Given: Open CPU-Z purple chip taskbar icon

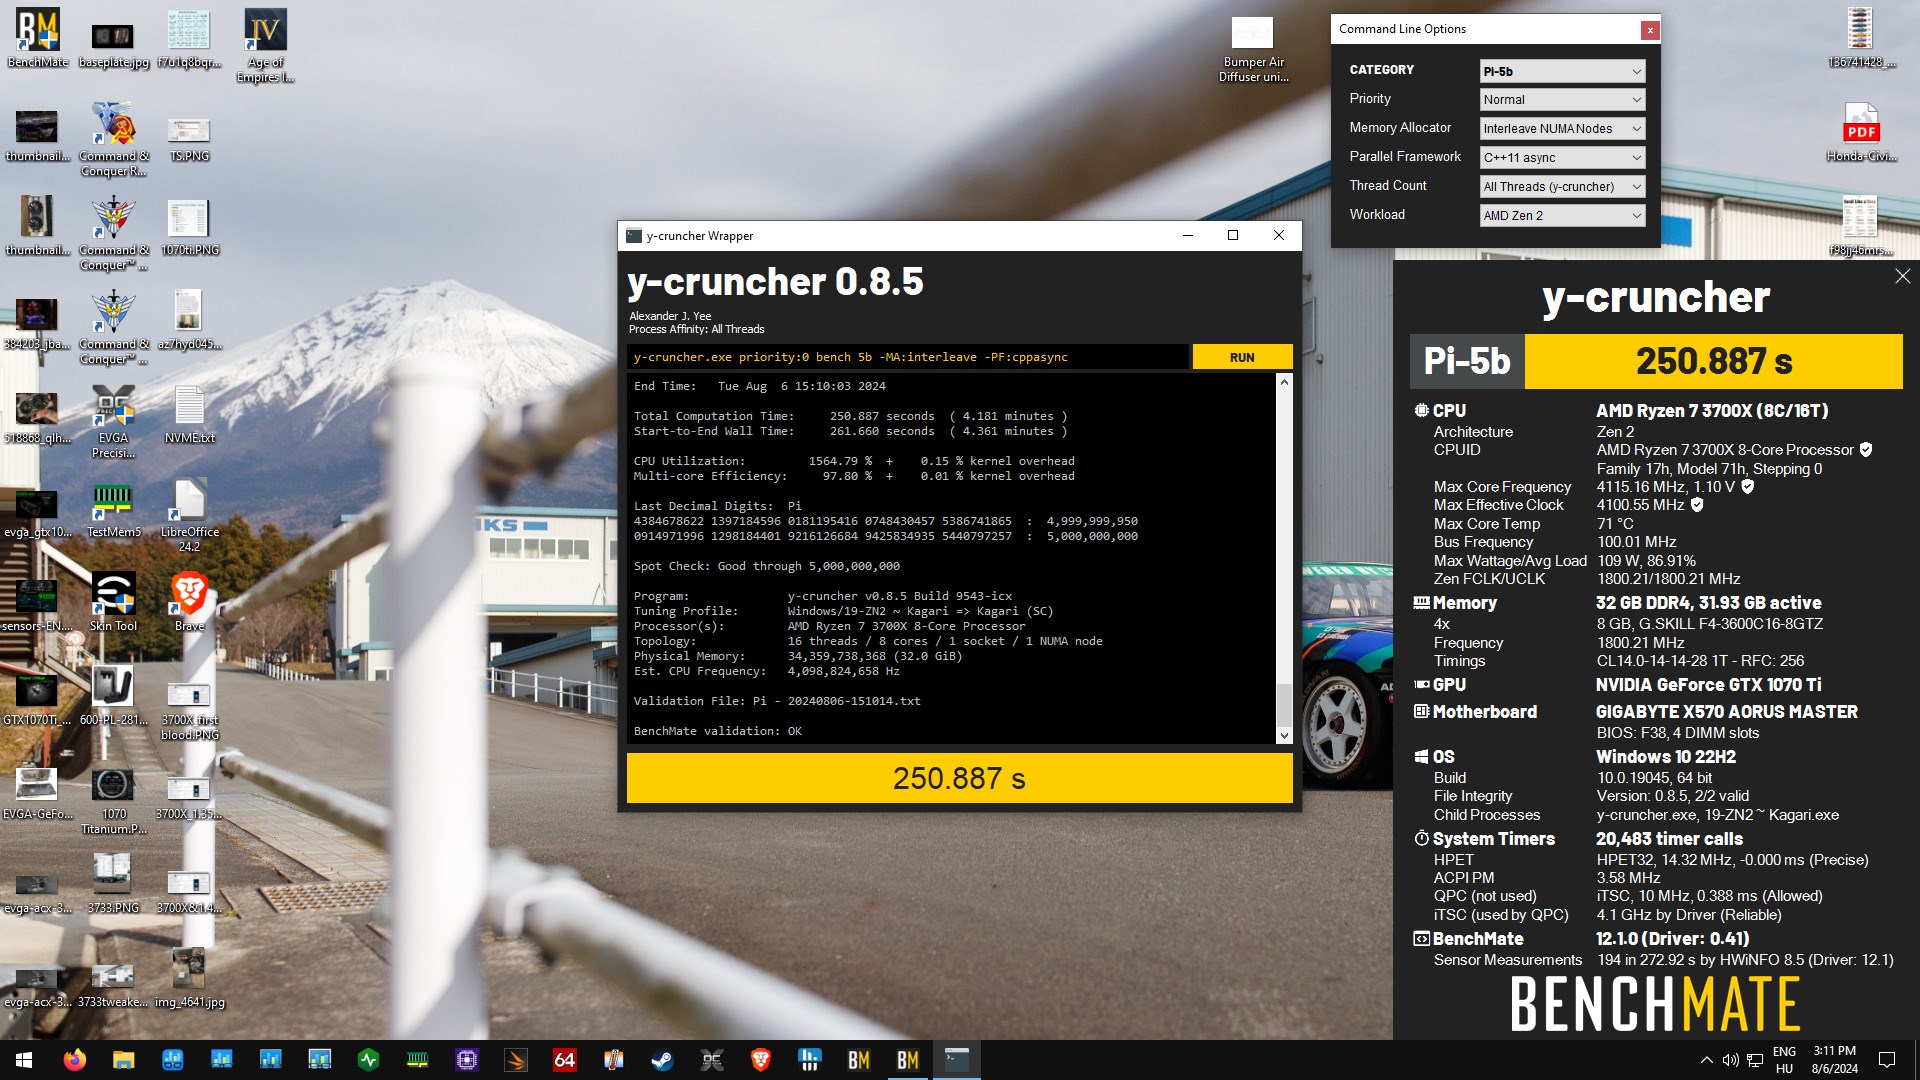Looking at the screenshot, I should (466, 1060).
